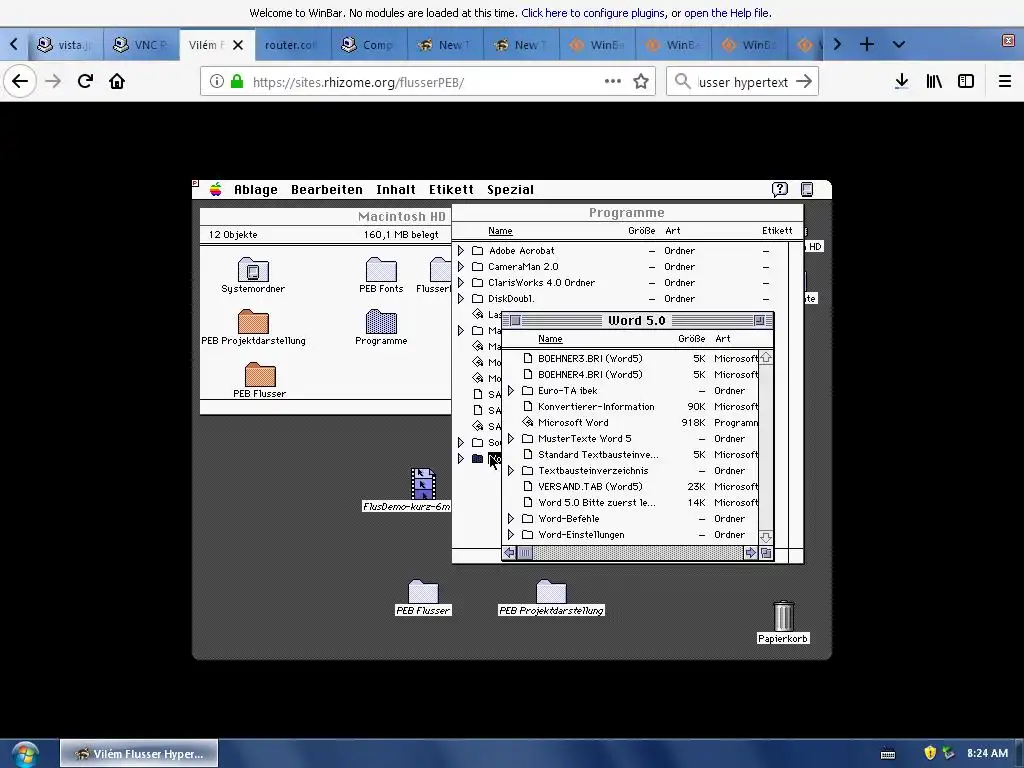Click the Windows Start orb
The image size is (1024, 768).
tap(25, 754)
